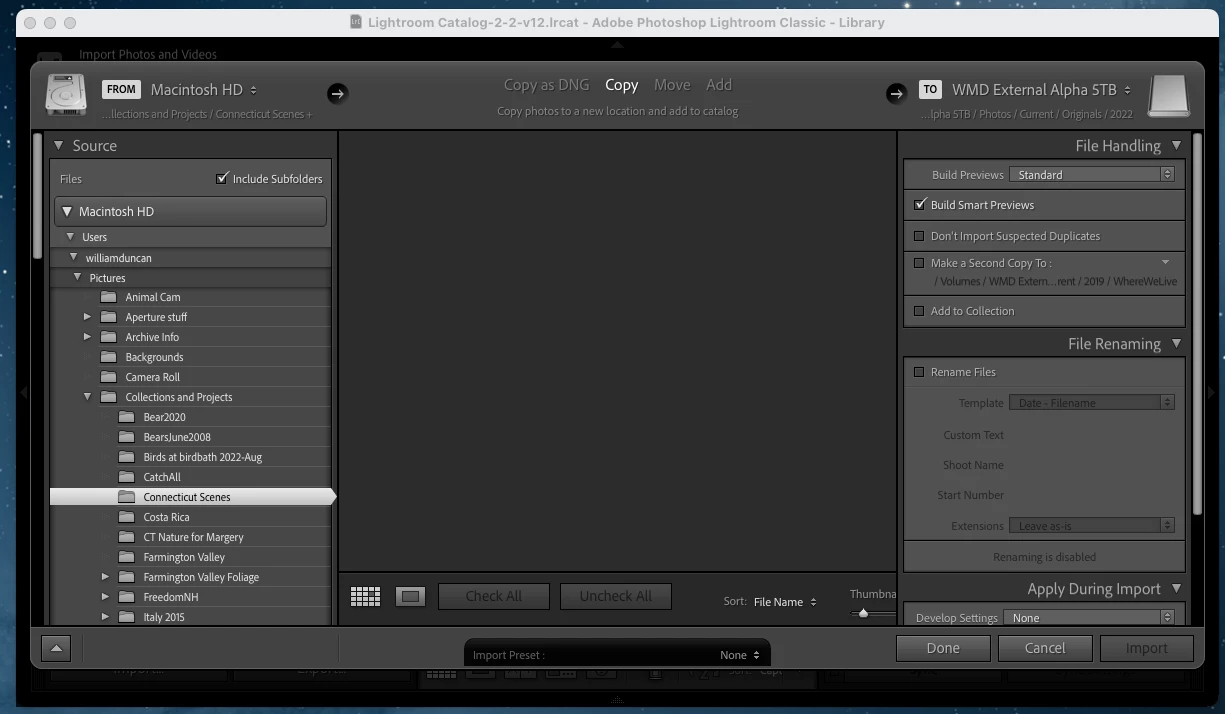Collapse the Apply During Import panel
This screenshot has height=714, width=1225.
tap(1176, 589)
